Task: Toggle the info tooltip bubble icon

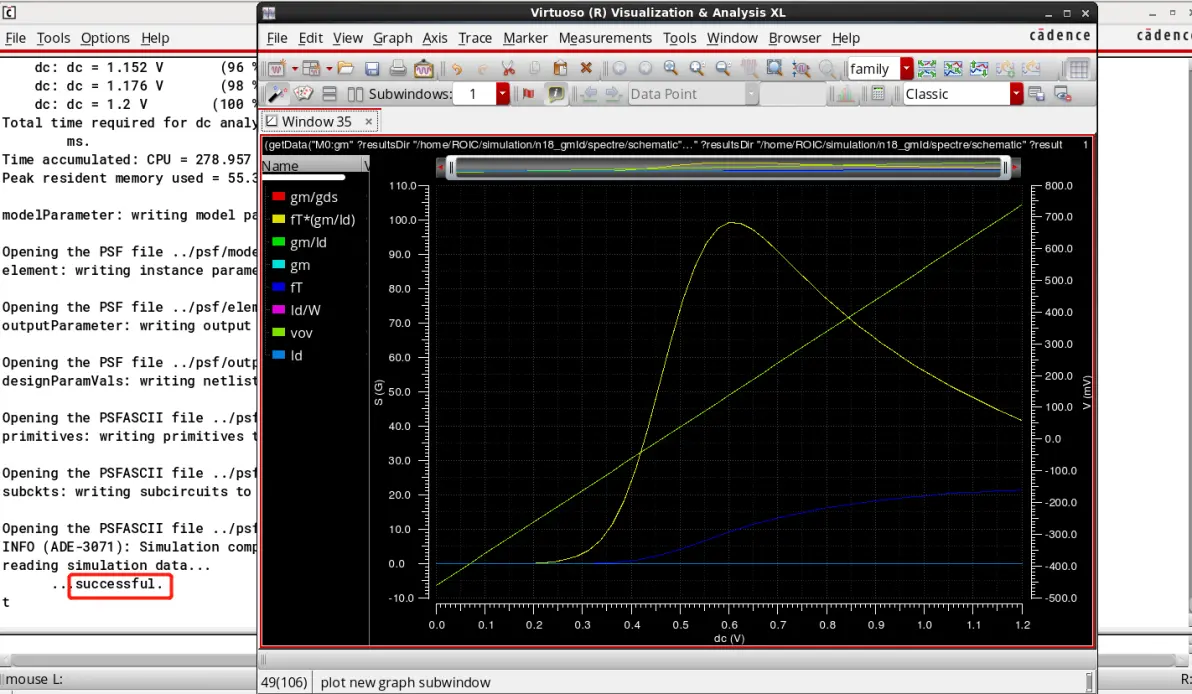Action: point(556,93)
